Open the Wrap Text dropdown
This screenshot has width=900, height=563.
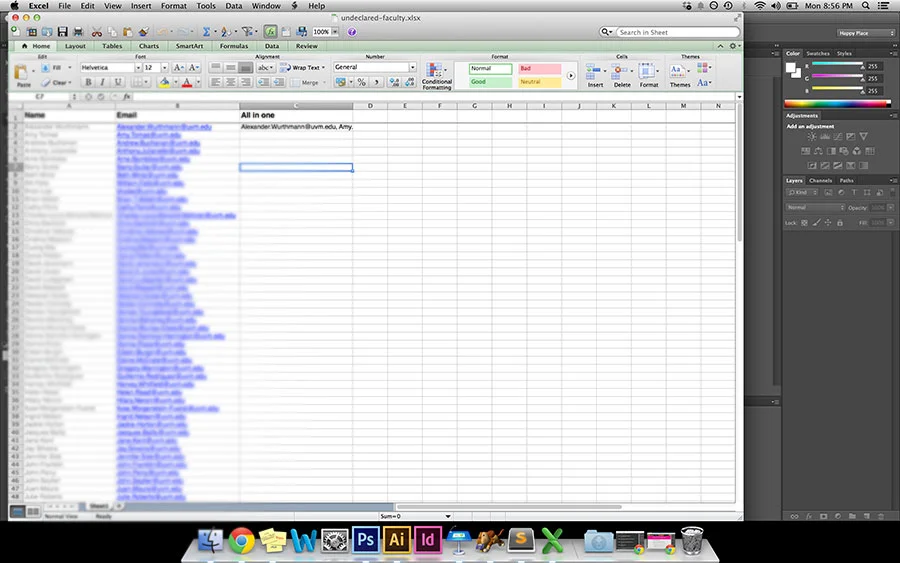click(324, 68)
